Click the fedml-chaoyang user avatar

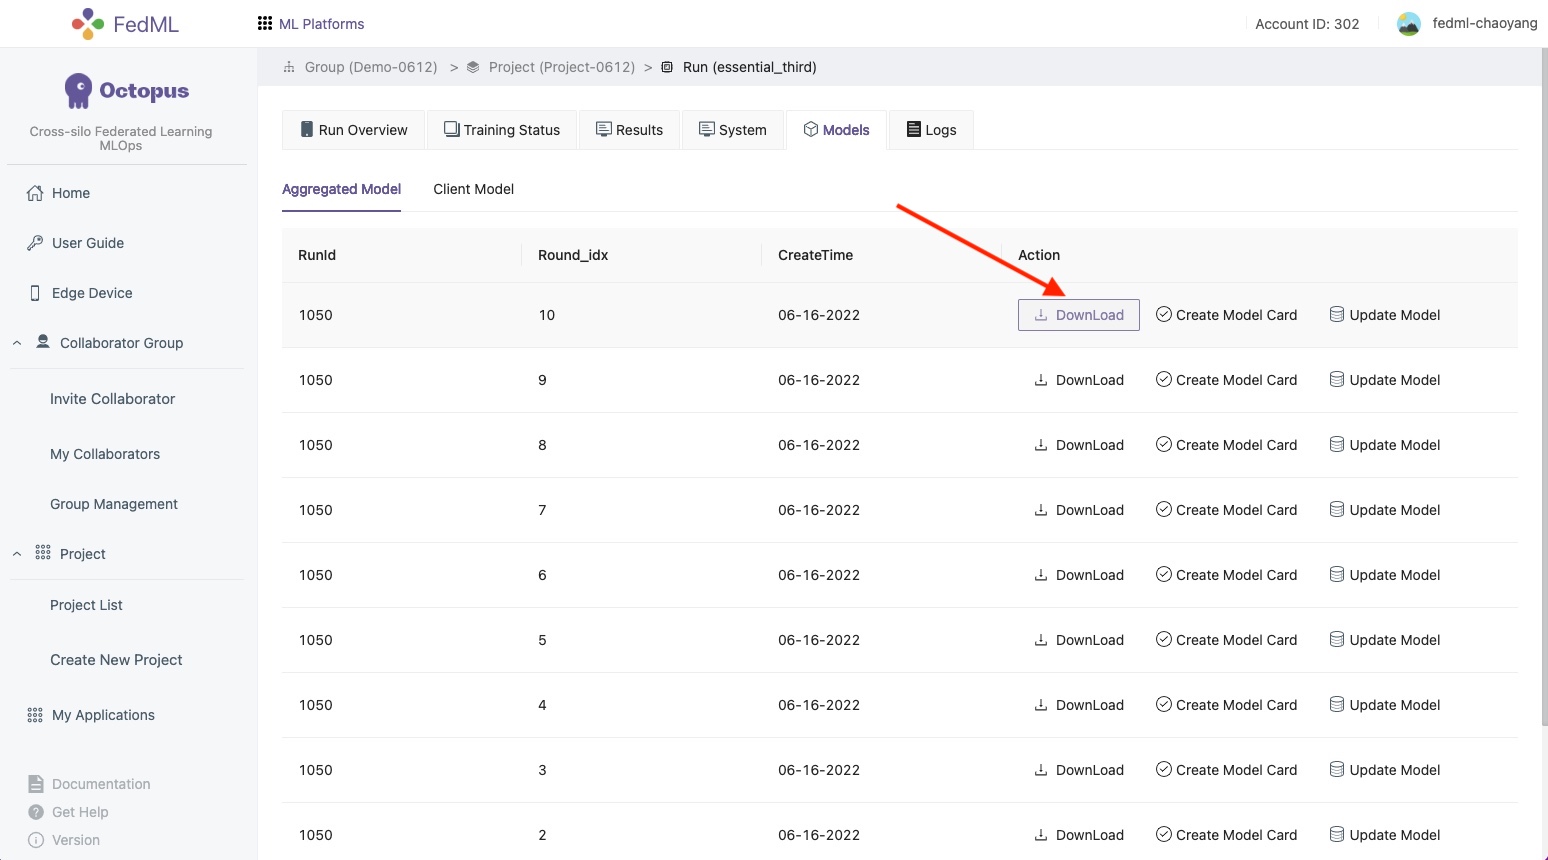tap(1408, 24)
